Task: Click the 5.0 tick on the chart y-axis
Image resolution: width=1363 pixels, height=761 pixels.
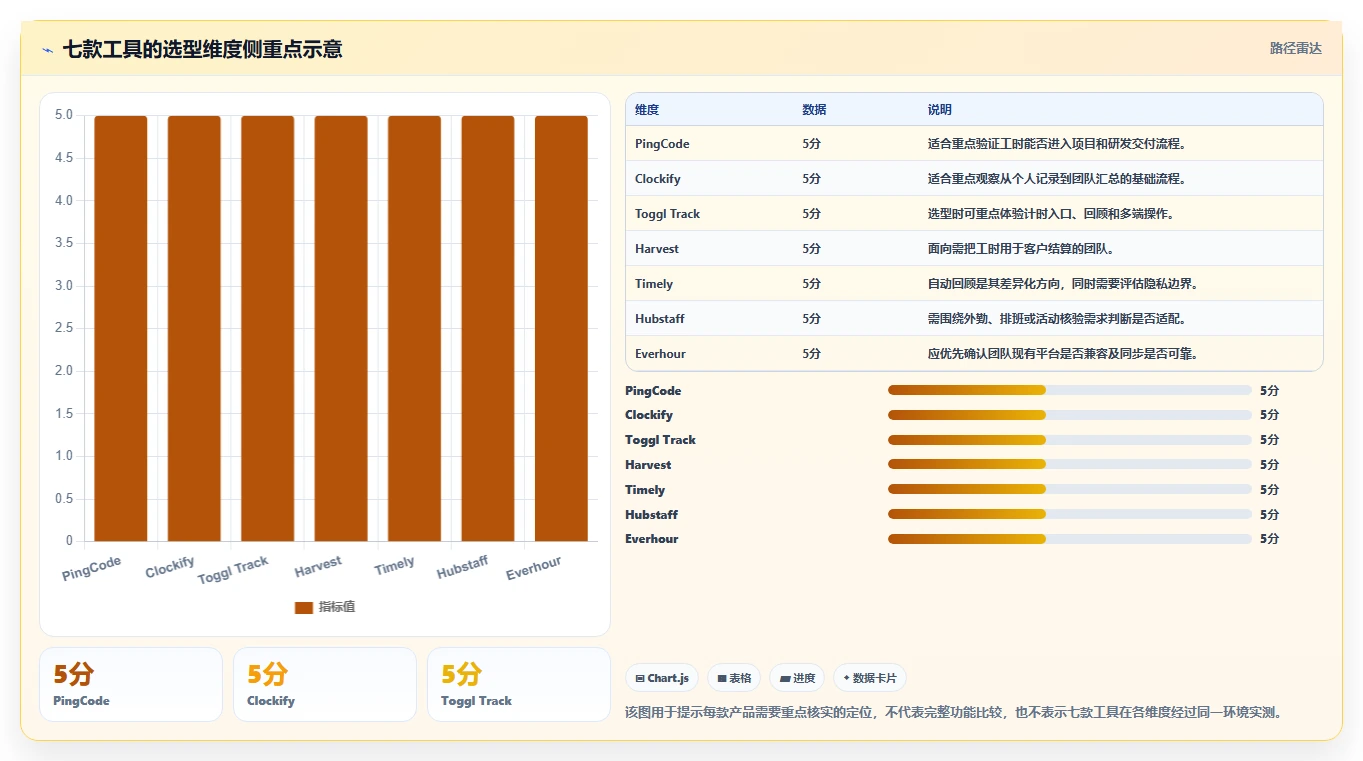Action: point(64,115)
